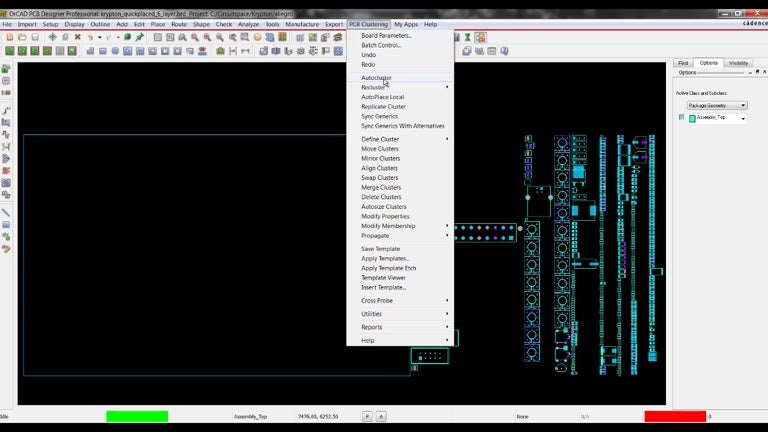Click the Assembly_Top cyan color swatch
This screenshot has height=432, width=768.
click(x=693, y=119)
